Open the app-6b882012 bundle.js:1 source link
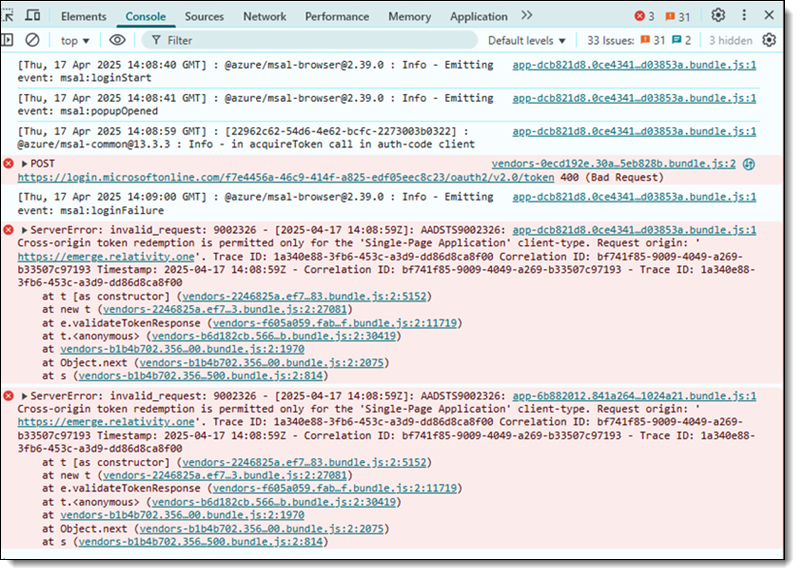 [634, 396]
